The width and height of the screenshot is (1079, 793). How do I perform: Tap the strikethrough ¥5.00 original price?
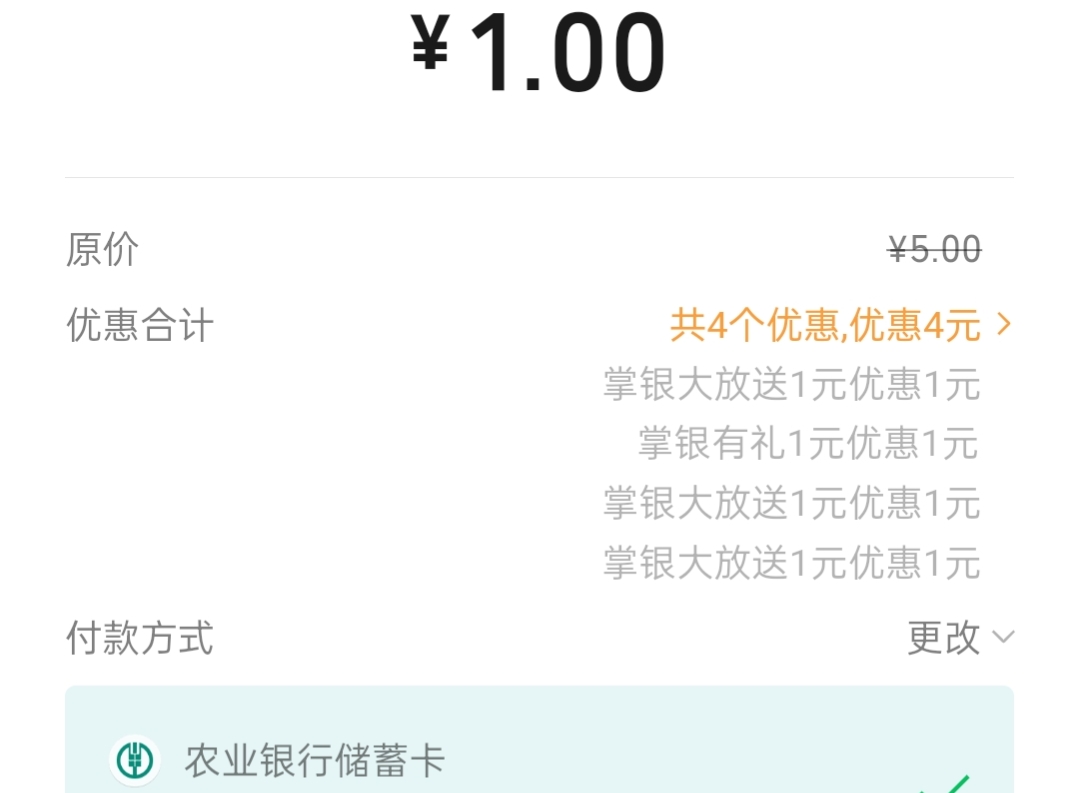934,249
